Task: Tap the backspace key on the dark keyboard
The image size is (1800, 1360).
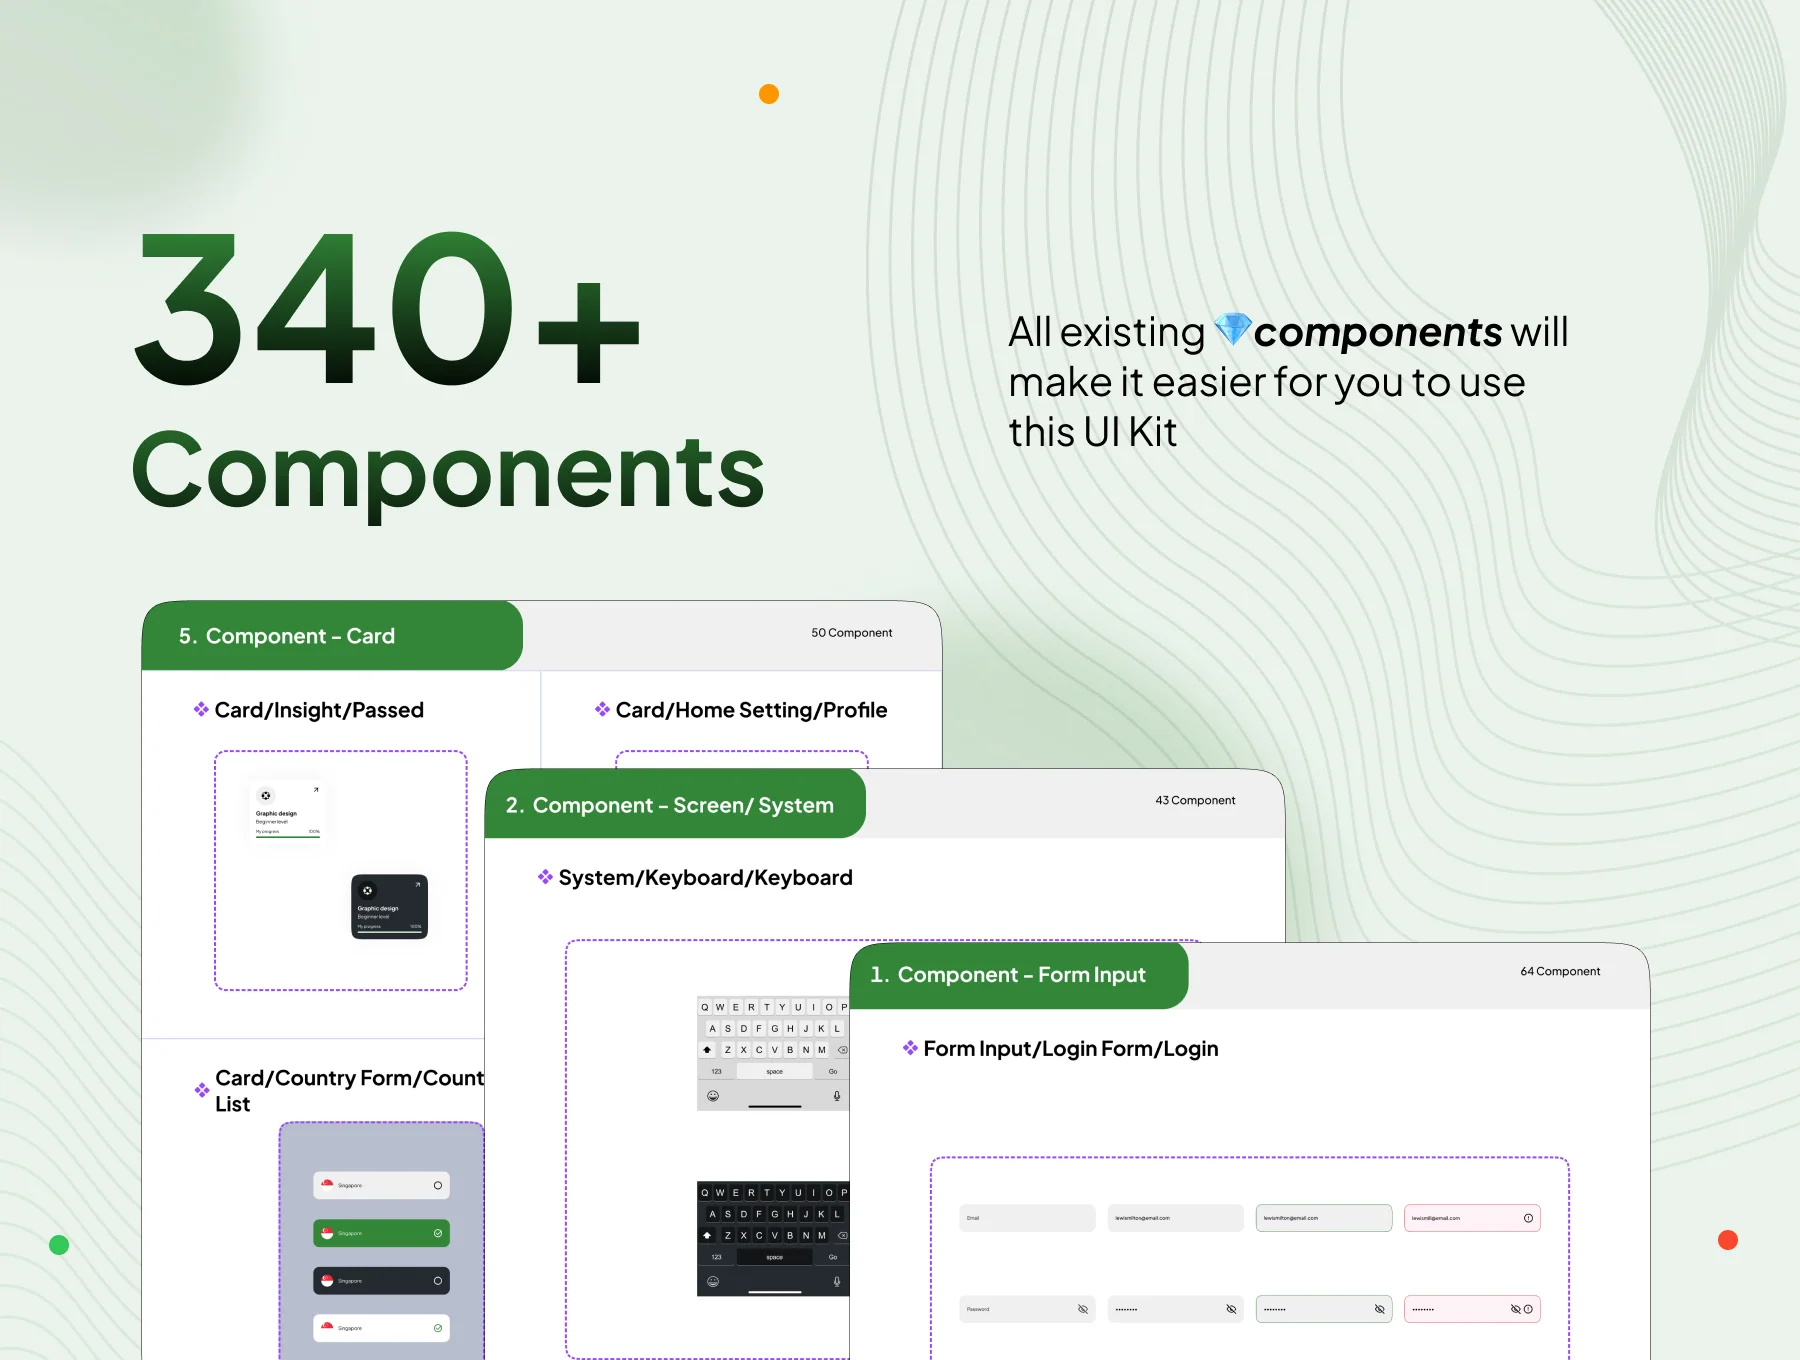Action: pyautogui.click(x=842, y=1236)
